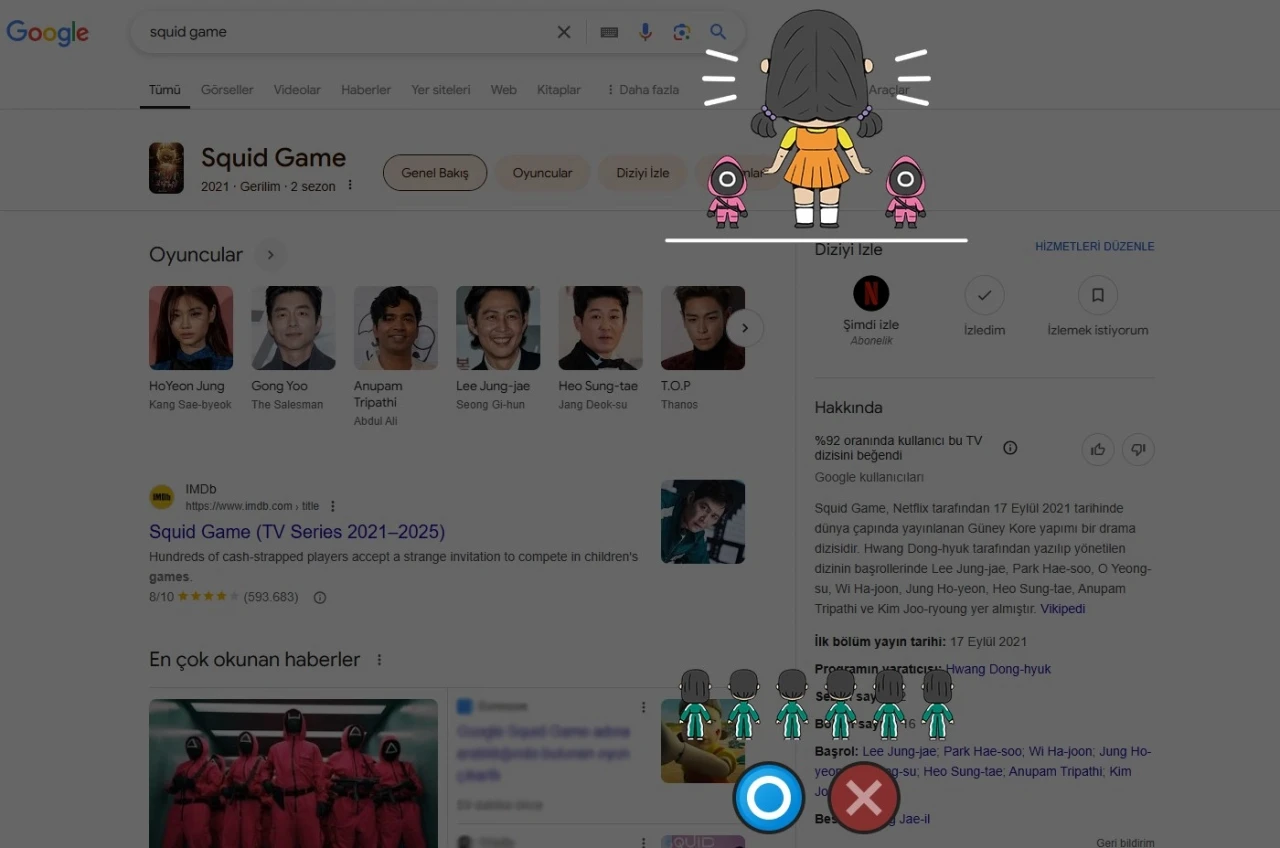1280x848 pixels.
Task: Open three-dot menu under Squid Game title
Action: (x=350, y=185)
